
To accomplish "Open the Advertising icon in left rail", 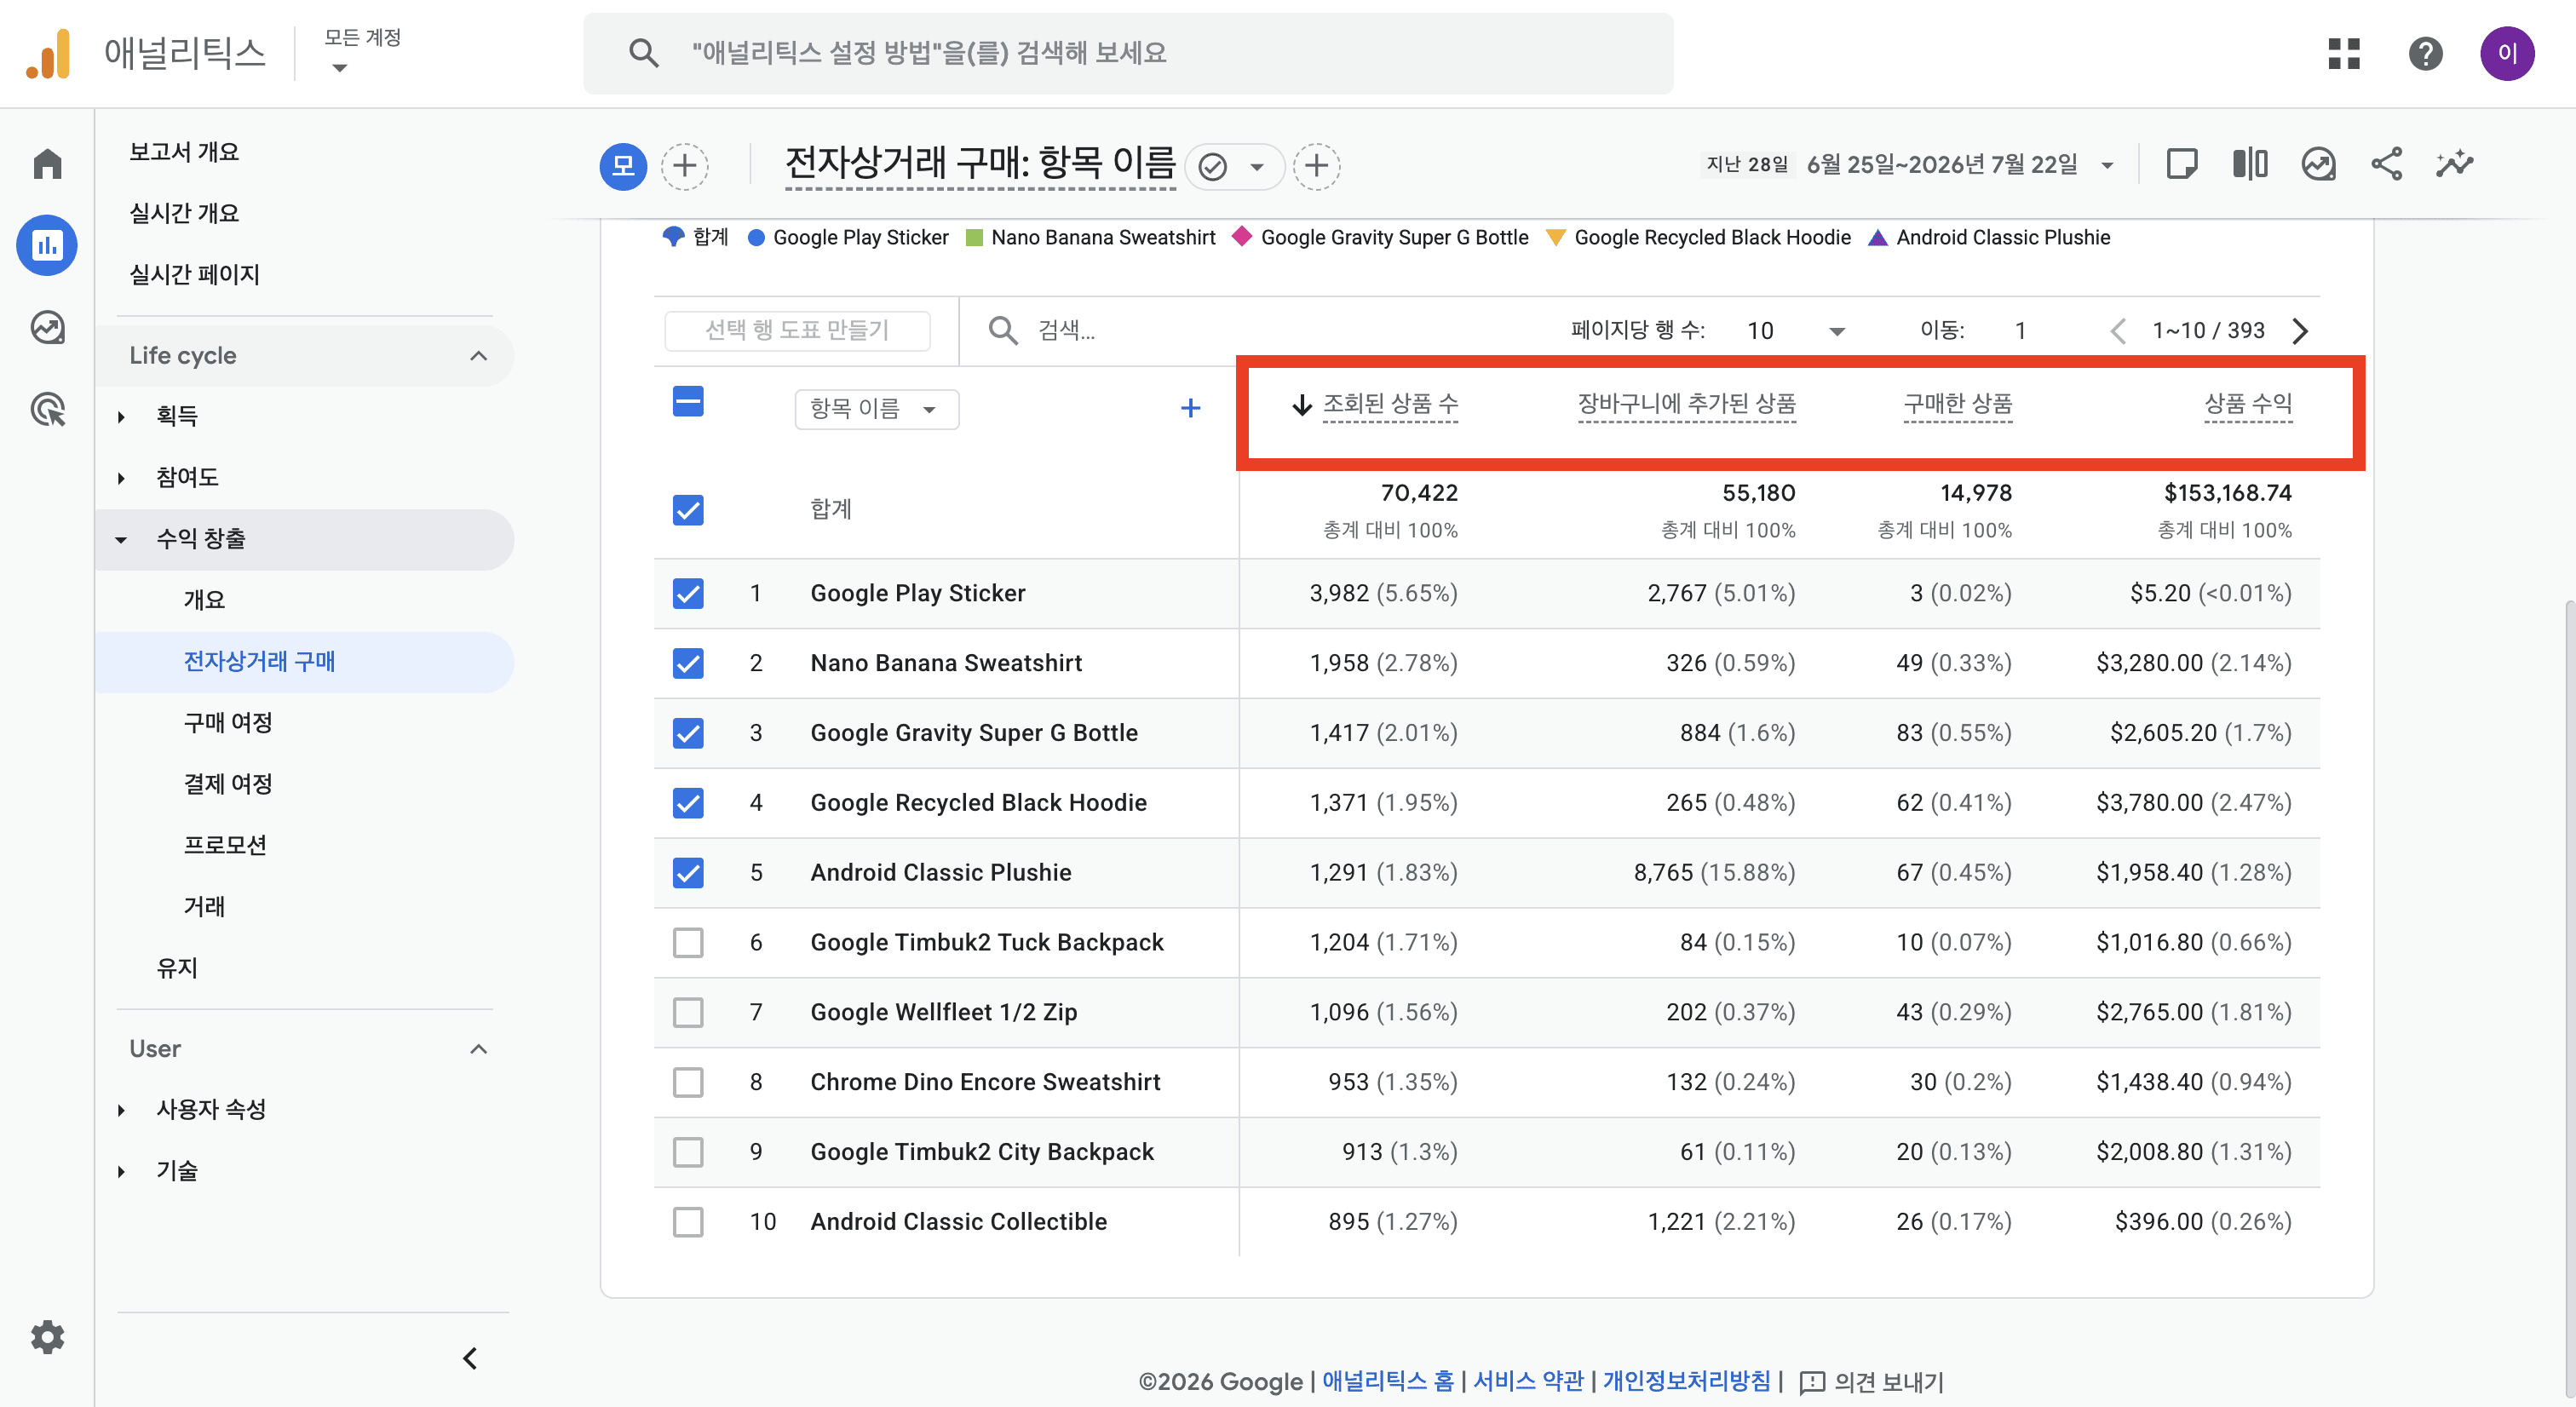I will (x=47, y=409).
